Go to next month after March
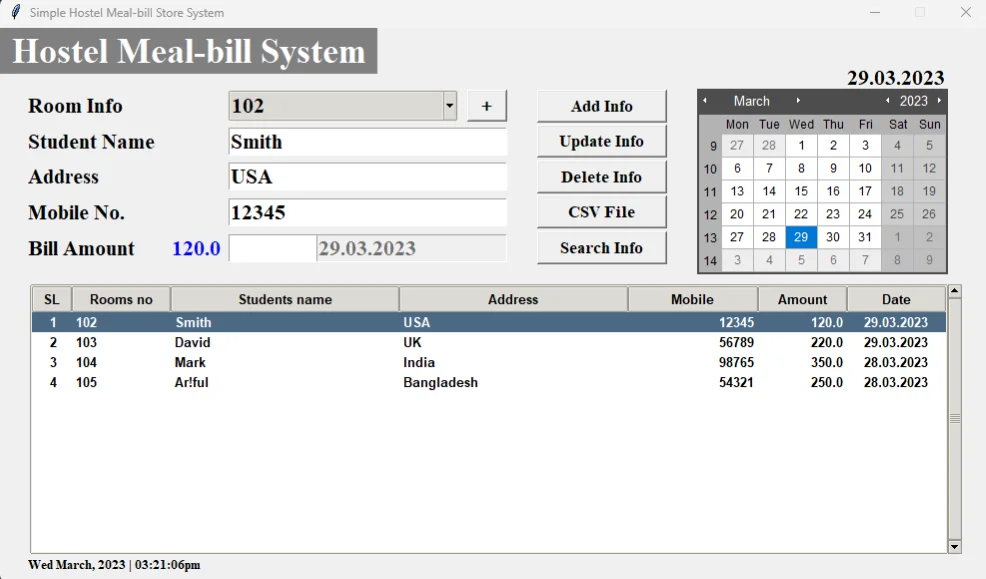 pyautogui.click(x=798, y=101)
